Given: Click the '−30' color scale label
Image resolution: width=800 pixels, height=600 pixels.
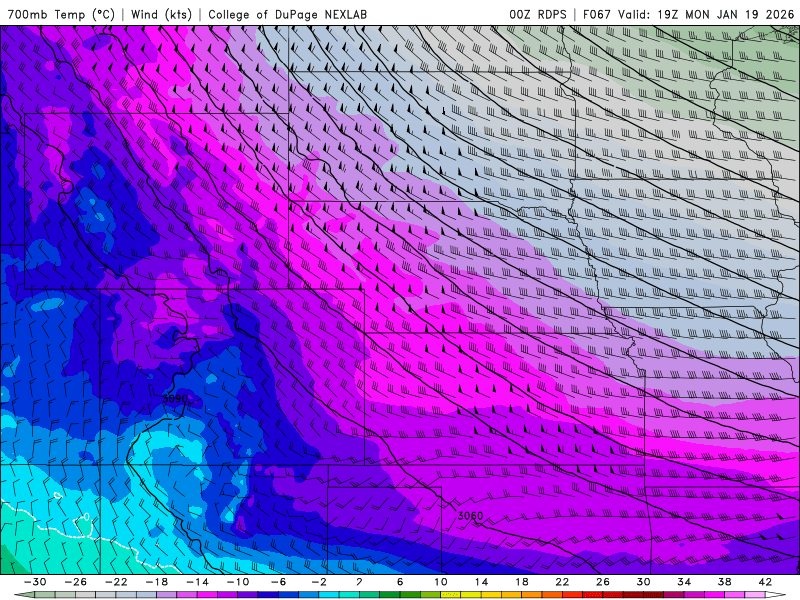Looking at the screenshot, I should point(35,582).
